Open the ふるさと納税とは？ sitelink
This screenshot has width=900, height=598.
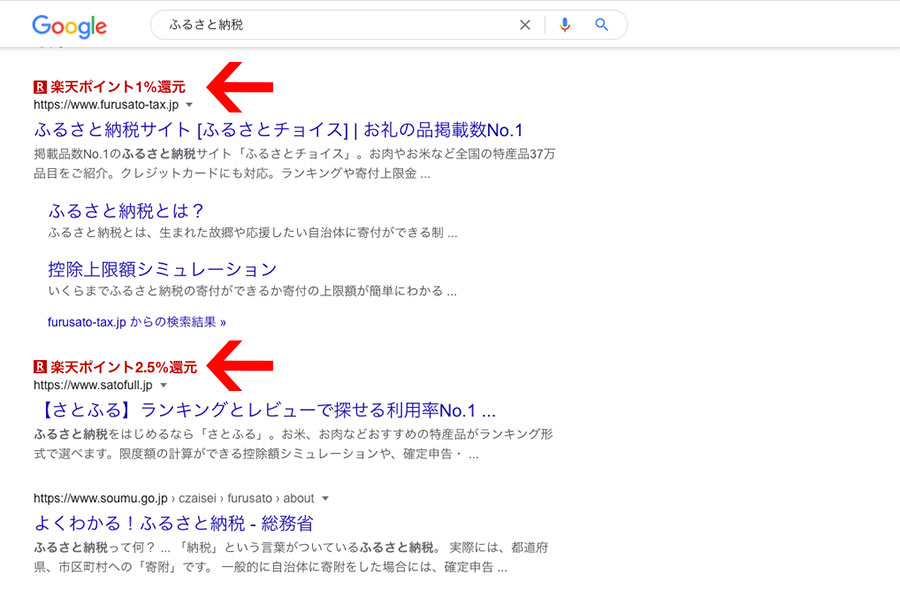click(x=126, y=211)
